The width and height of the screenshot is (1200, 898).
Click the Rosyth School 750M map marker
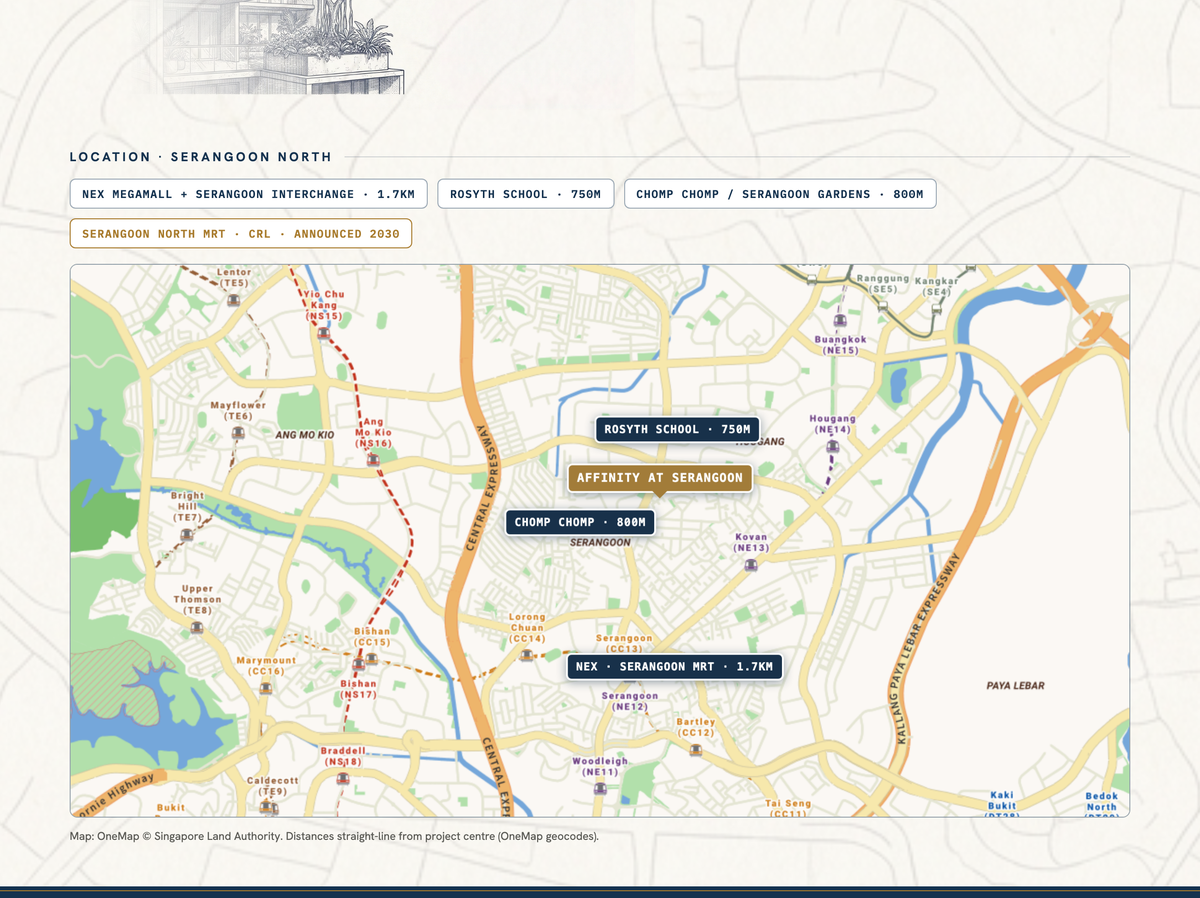click(678, 429)
